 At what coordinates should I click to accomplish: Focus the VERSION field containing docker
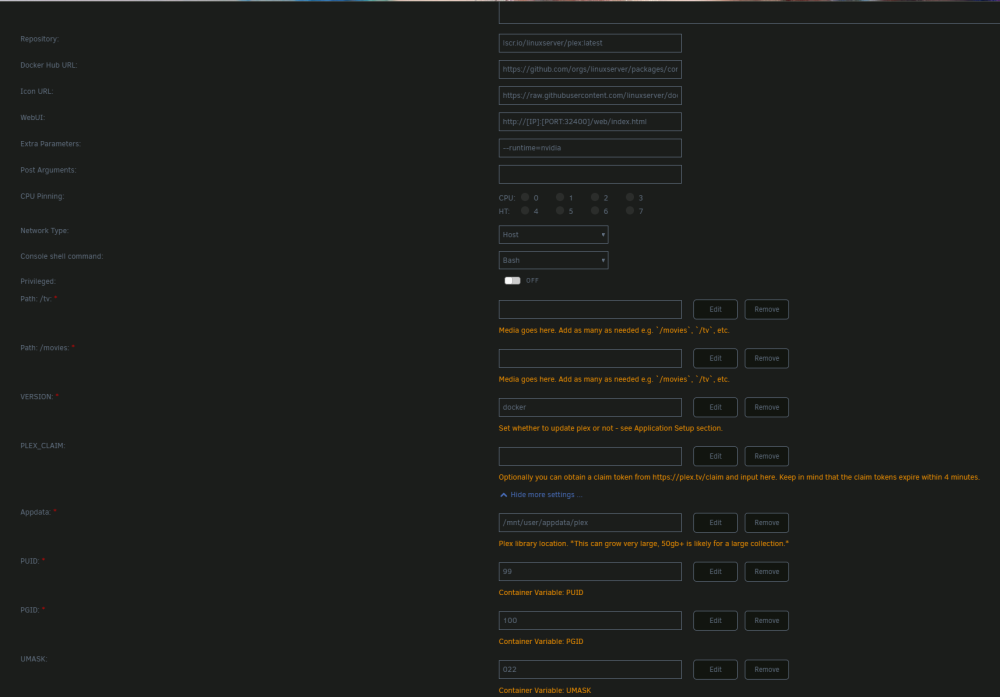(590, 407)
